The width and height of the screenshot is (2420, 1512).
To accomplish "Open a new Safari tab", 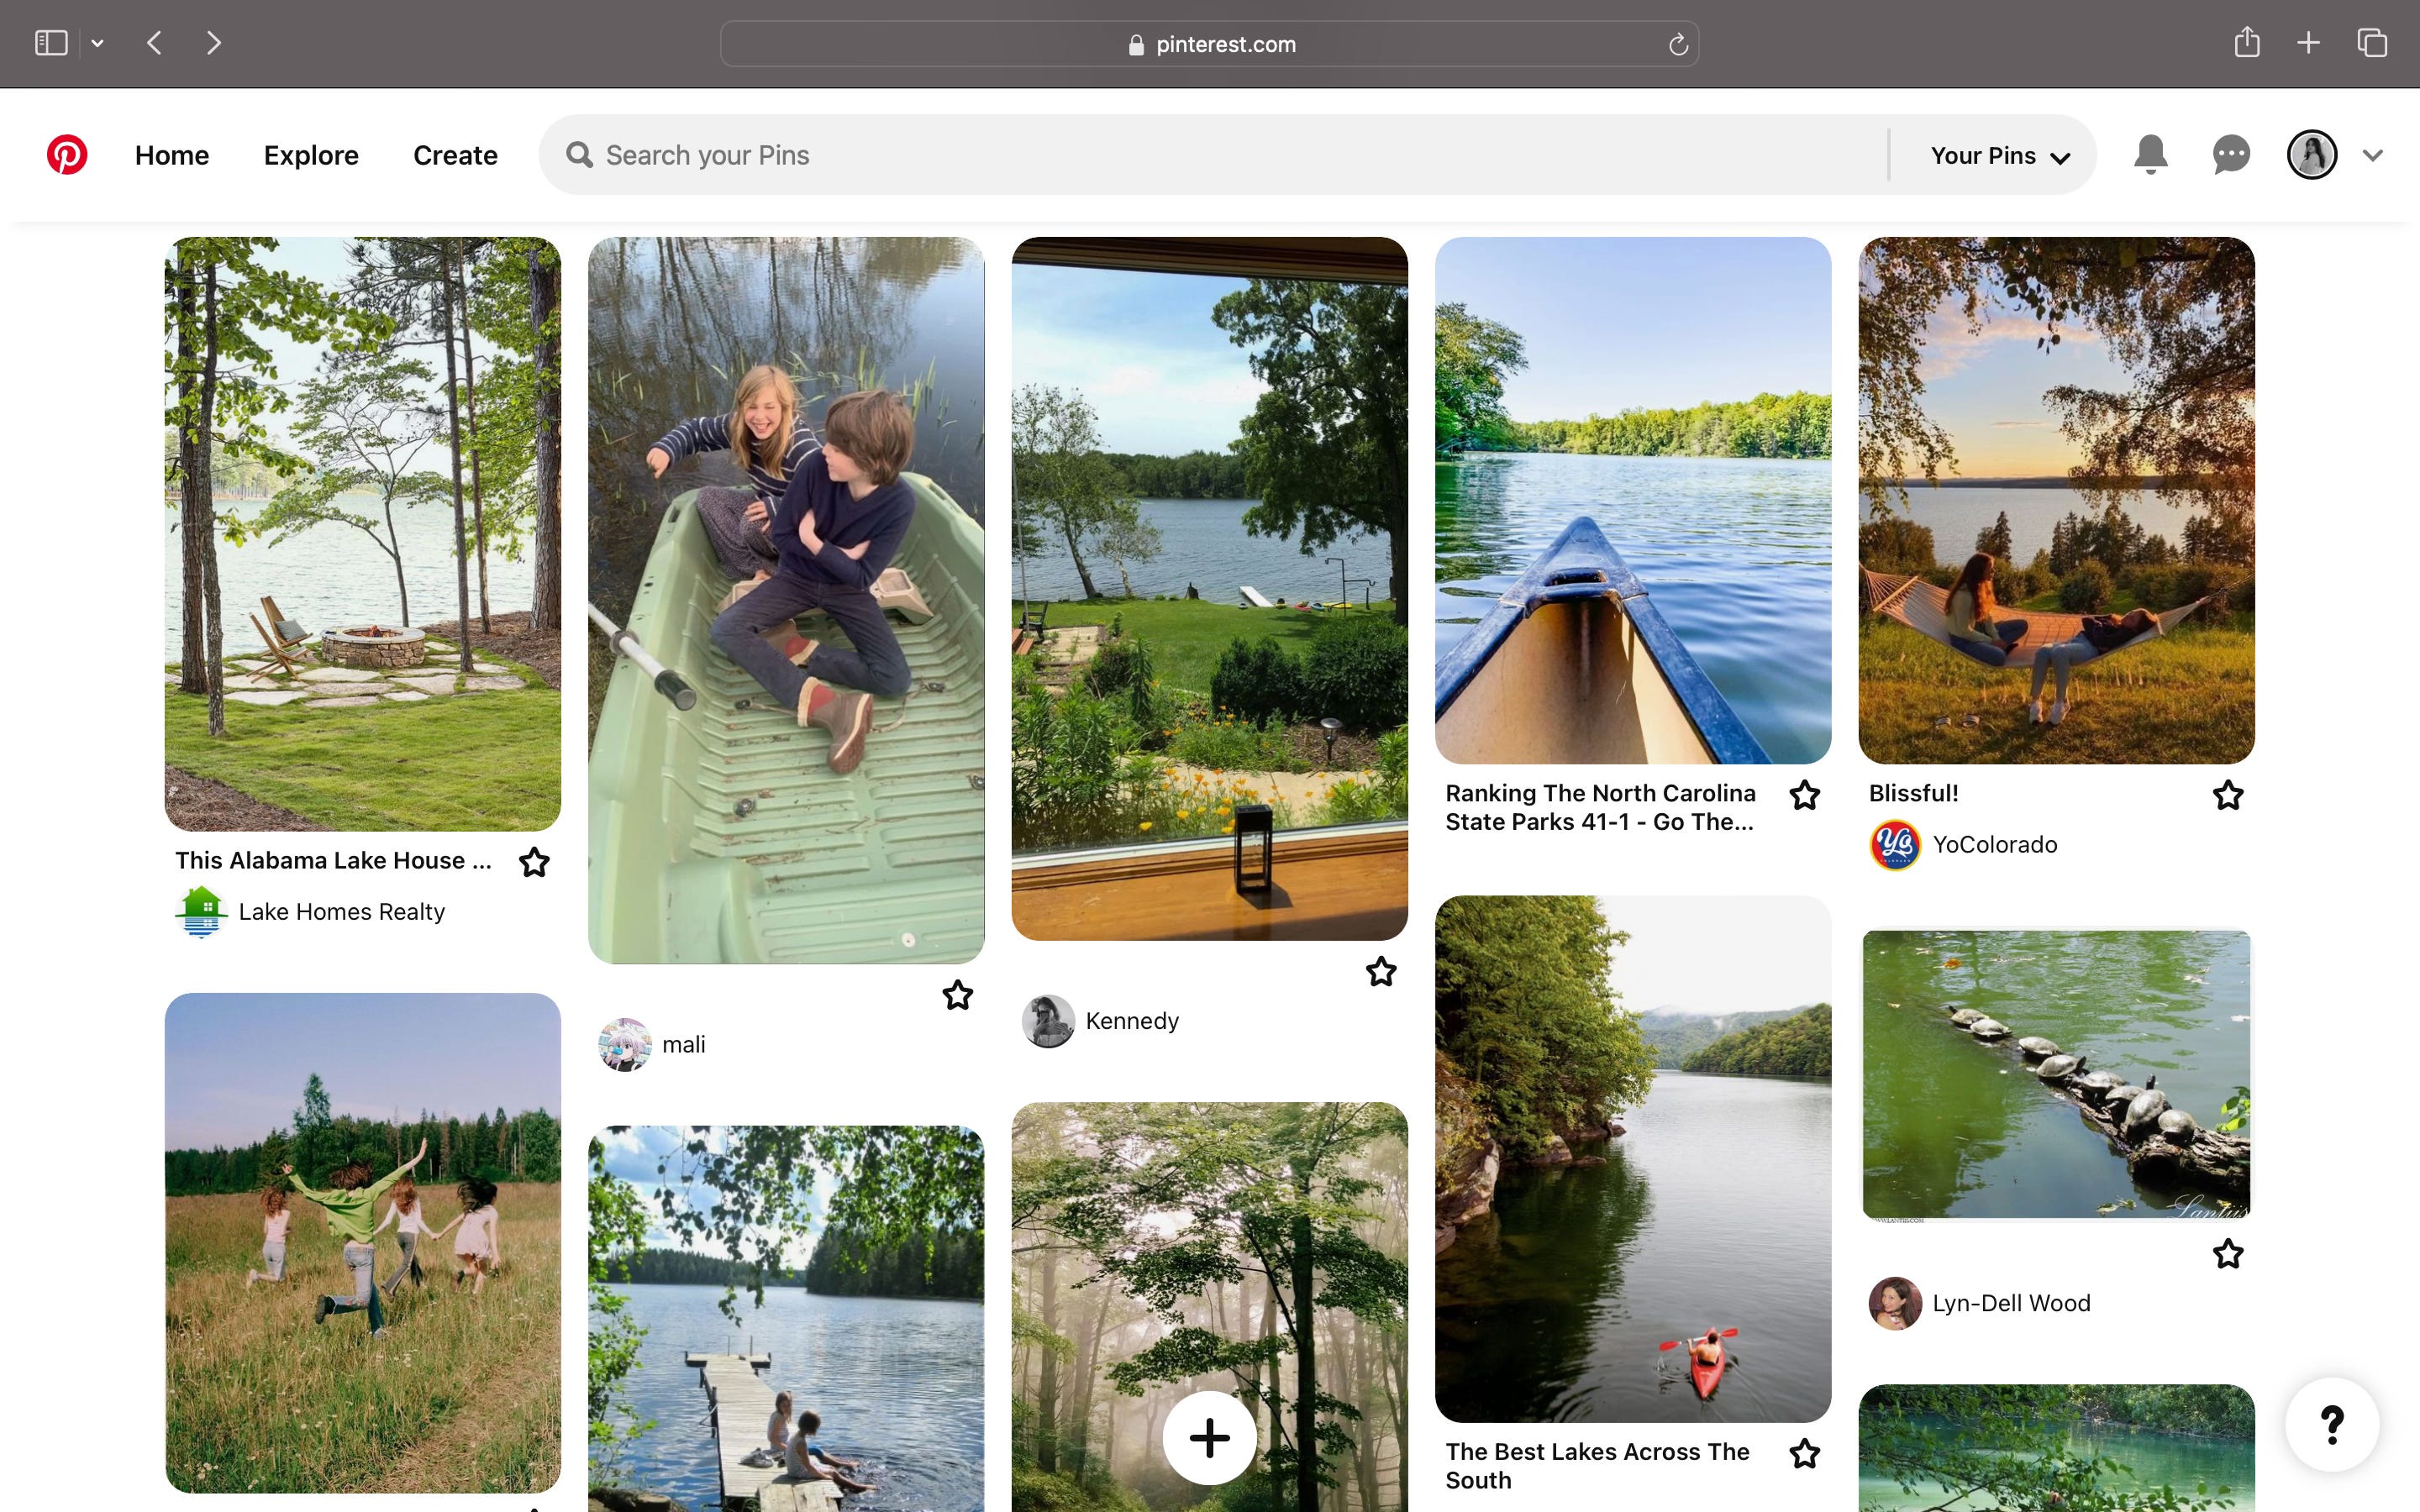I will (x=2308, y=42).
